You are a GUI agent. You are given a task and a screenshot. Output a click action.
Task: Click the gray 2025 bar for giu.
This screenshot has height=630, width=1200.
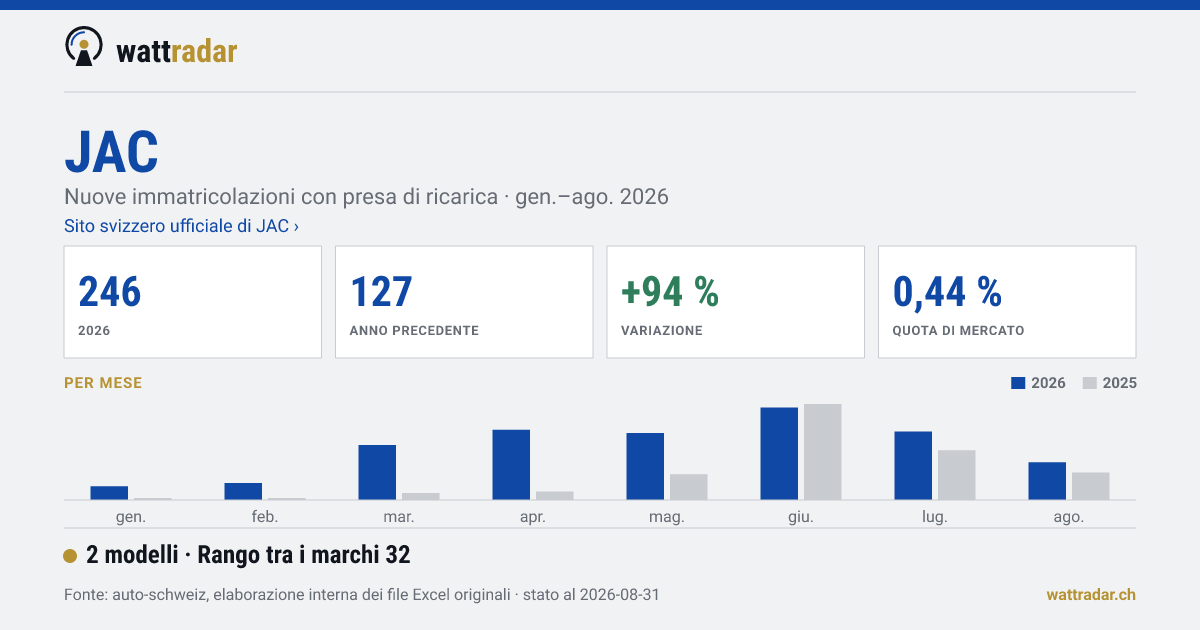[823, 451]
